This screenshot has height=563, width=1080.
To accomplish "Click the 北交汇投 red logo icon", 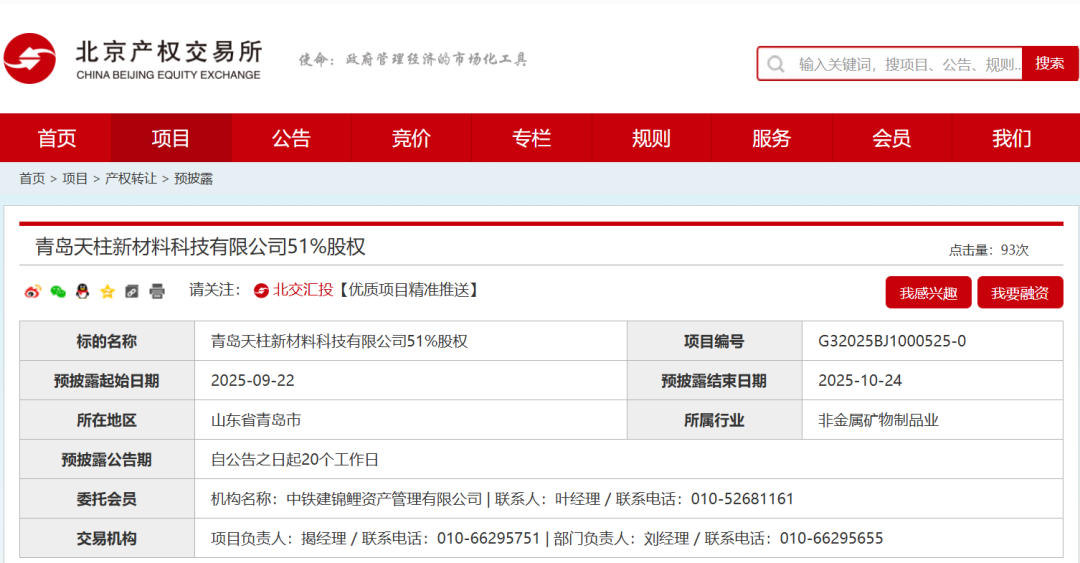I will 261,291.
